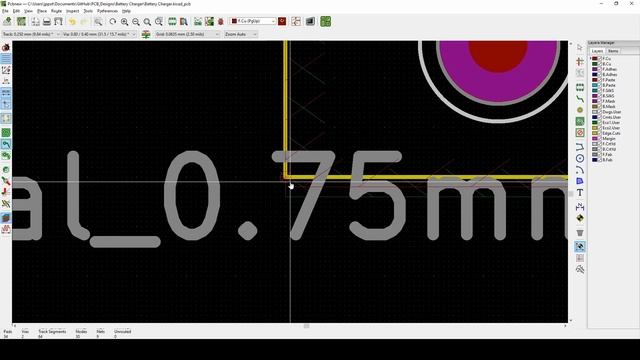This screenshot has height=360, width=640.
Task: Open the Place menu
Action: pyautogui.click(x=42, y=11)
